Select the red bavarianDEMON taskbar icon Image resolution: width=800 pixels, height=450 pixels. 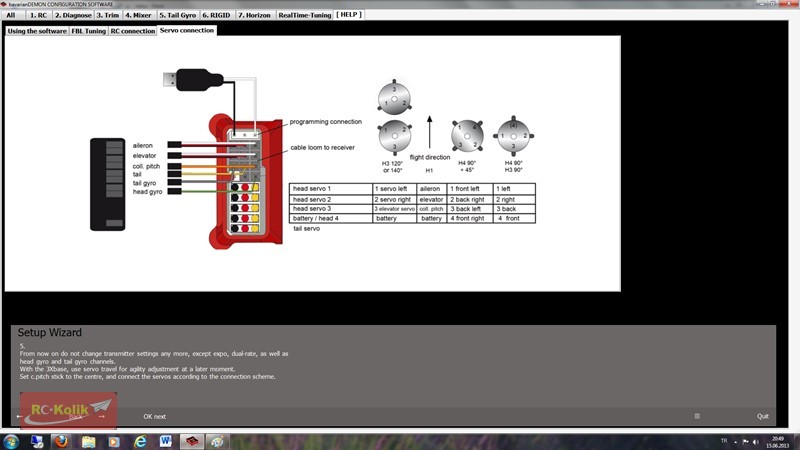(x=192, y=441)
